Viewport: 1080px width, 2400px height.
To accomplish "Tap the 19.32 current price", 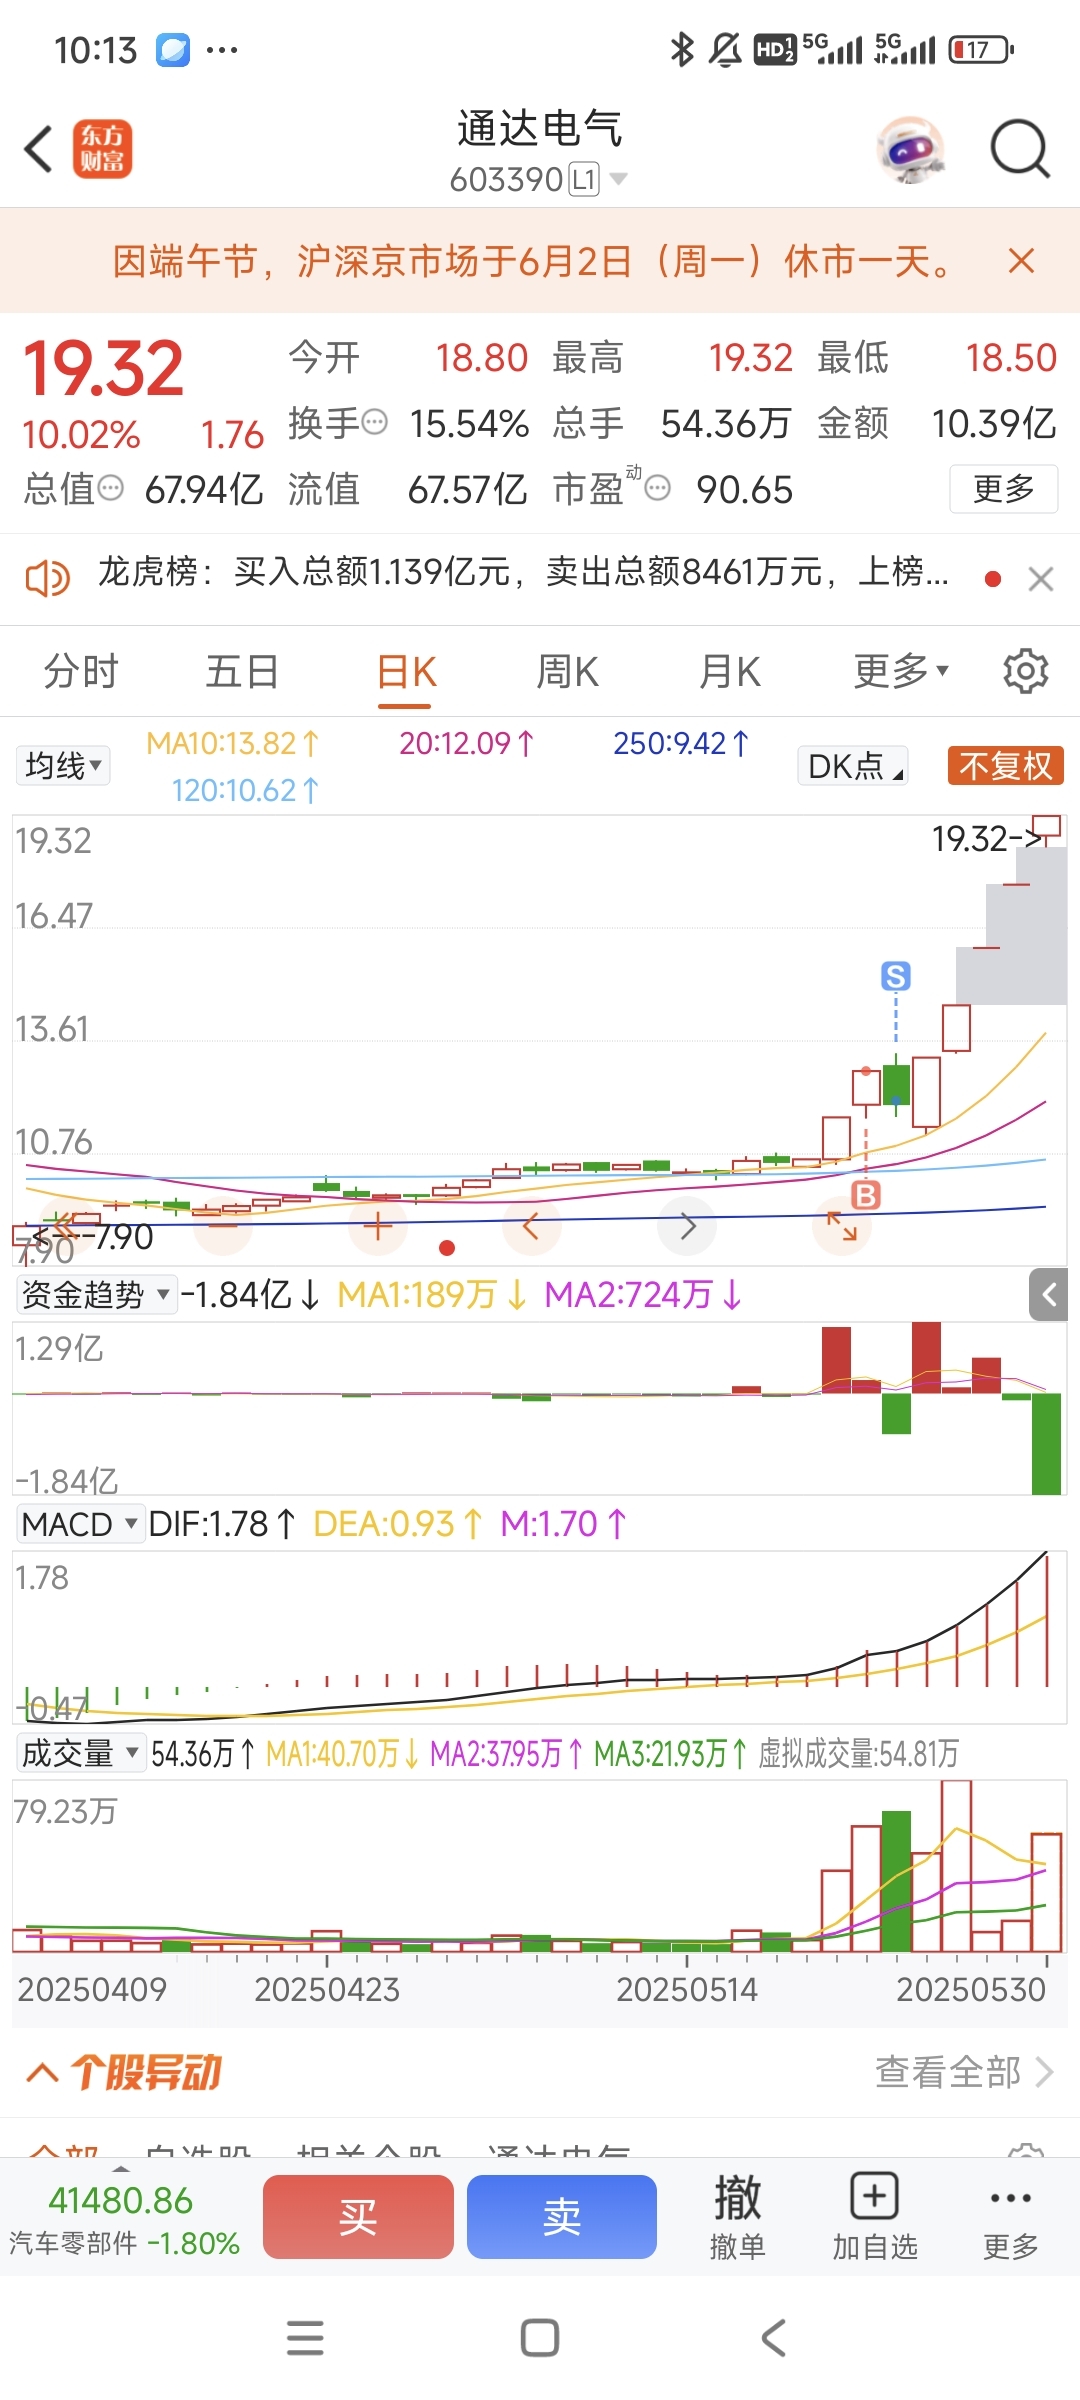I will 104,368.
